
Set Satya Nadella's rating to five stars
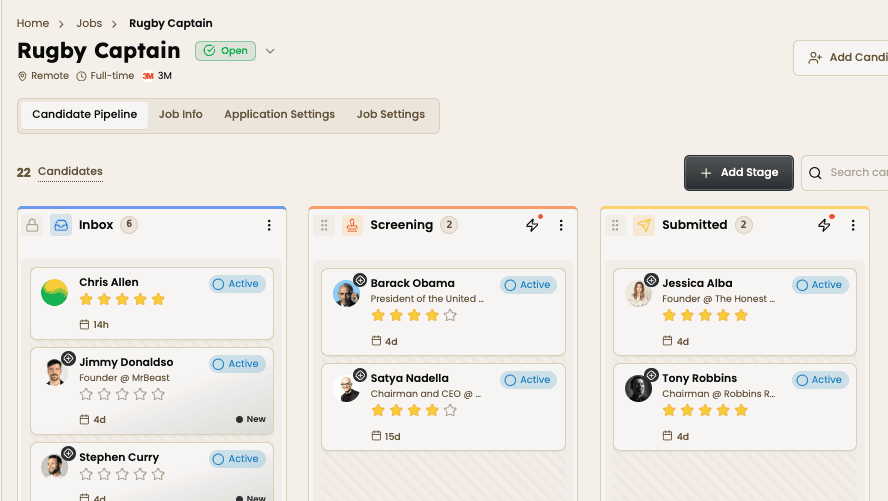[x=450, y=410]
